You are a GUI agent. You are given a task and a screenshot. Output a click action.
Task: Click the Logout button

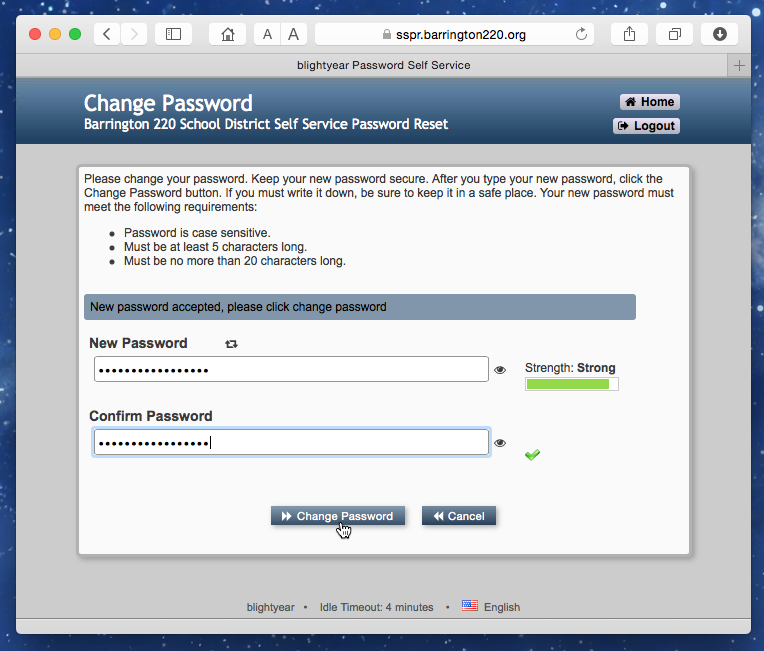click(x=647, y=126)
